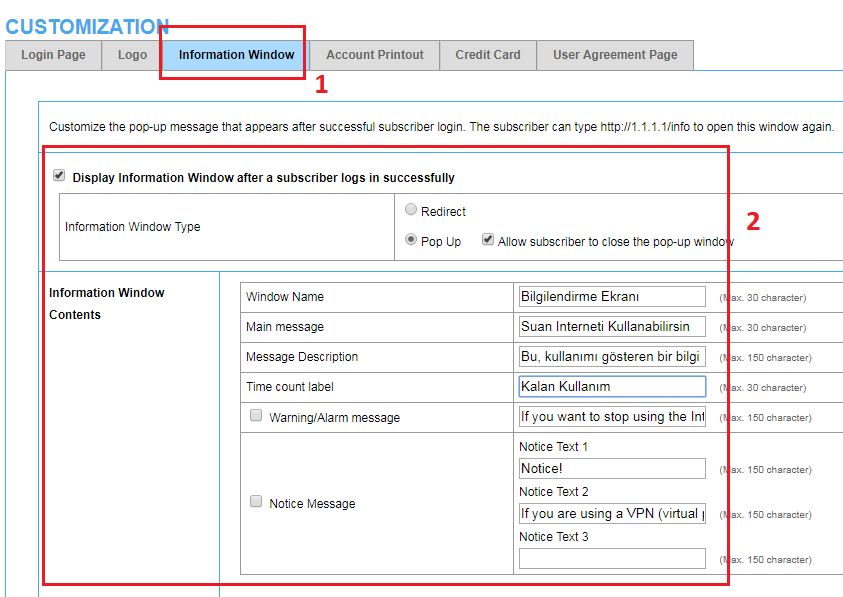Select the Redirect radio button
The height and width of the screenshot is (597, 843).
click(x=411, y=210)
